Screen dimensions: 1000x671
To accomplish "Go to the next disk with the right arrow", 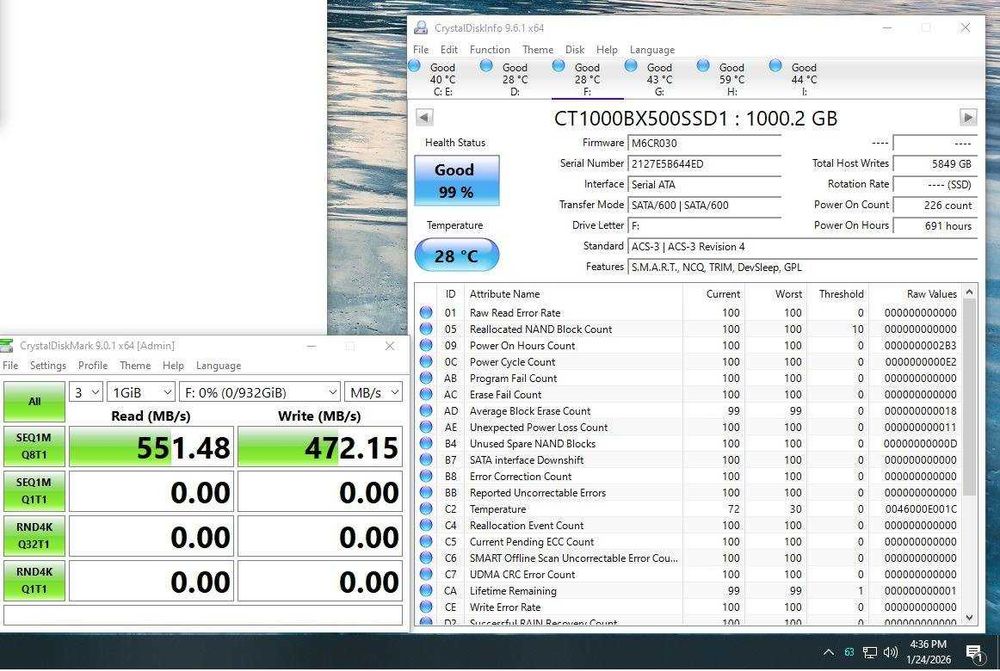I will tap(968, 117).
